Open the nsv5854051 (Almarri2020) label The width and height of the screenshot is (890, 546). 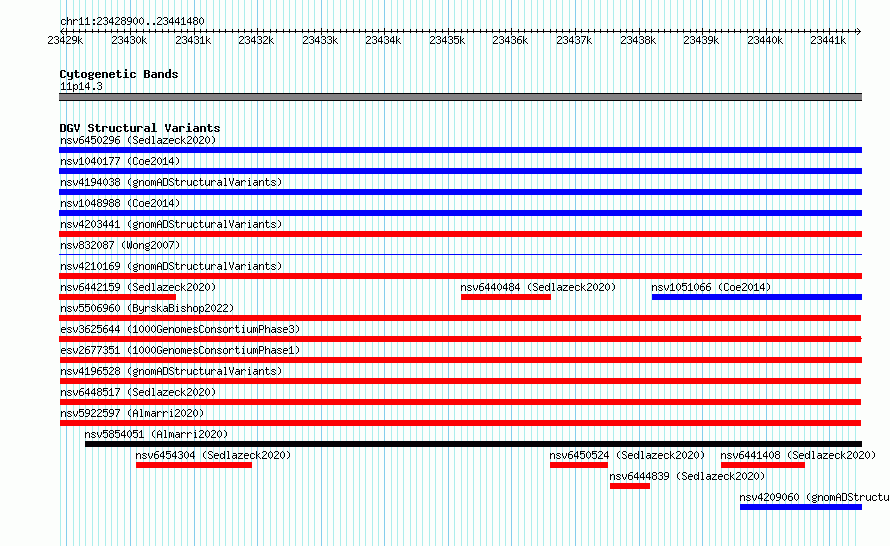coord(156,434)
